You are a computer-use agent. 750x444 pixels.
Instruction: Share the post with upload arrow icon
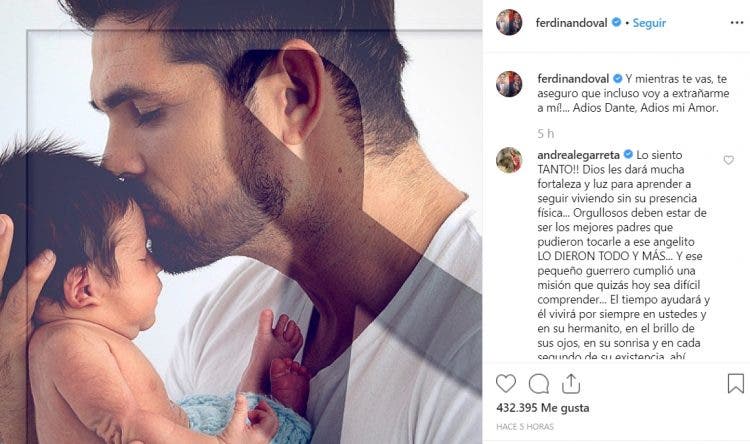(x=571, y=384)
